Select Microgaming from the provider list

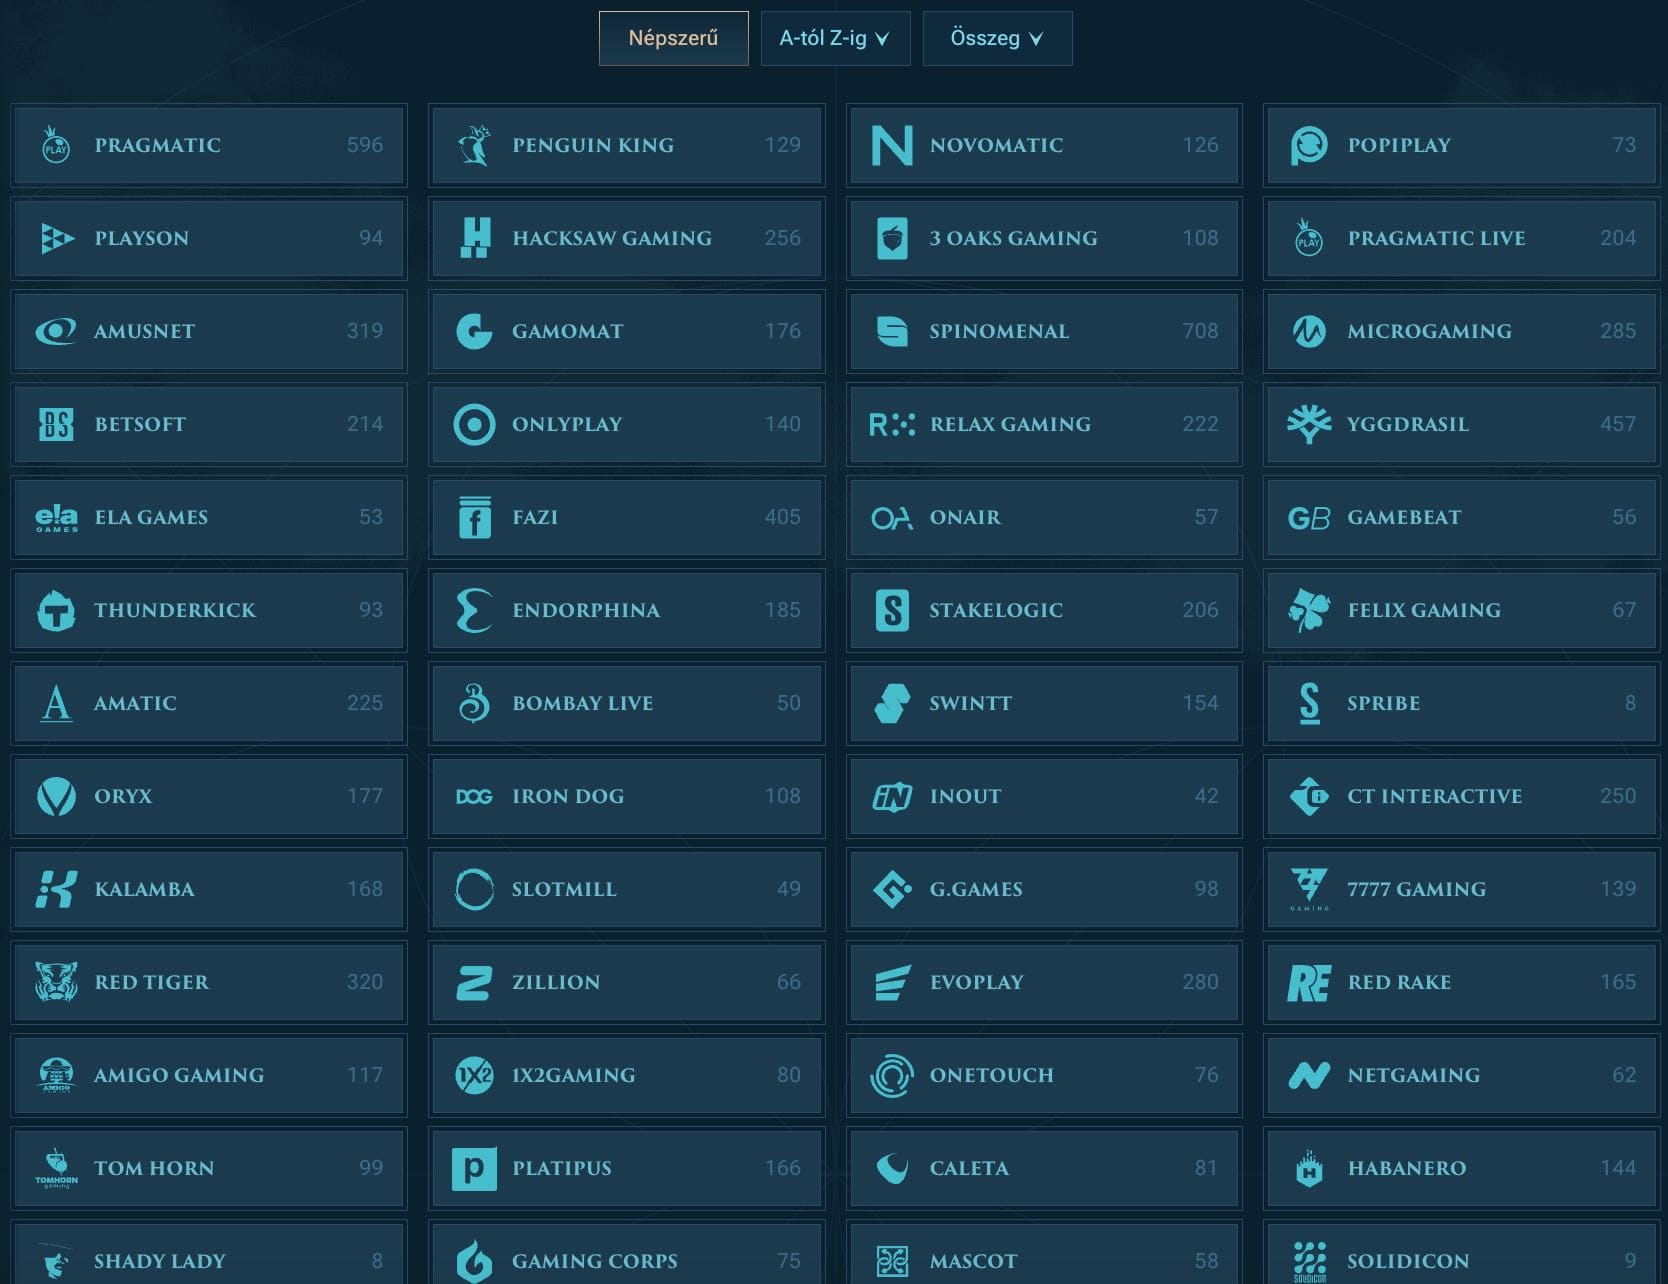tap(1461, 331)
